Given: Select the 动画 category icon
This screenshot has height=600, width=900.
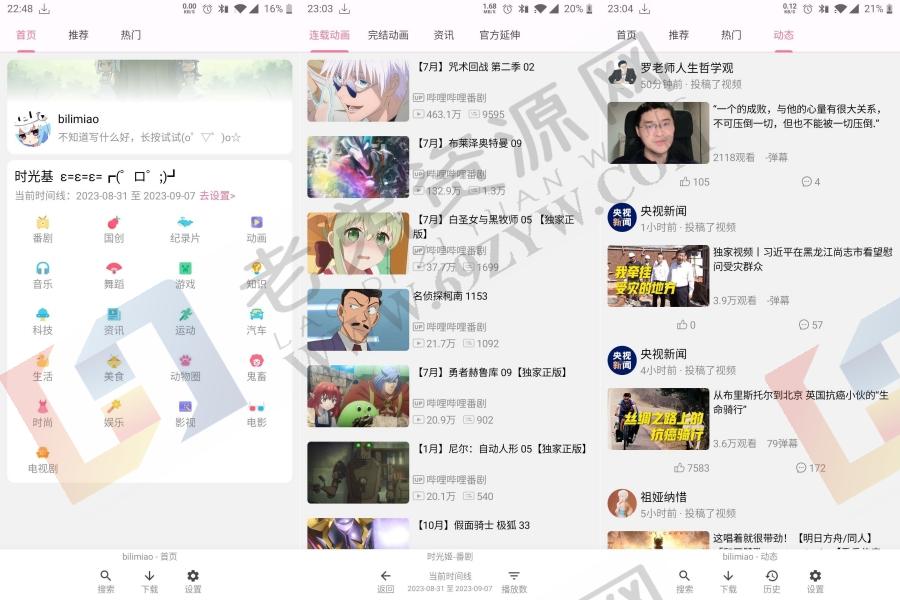Looking at the screenshot, I should (256, 222).
